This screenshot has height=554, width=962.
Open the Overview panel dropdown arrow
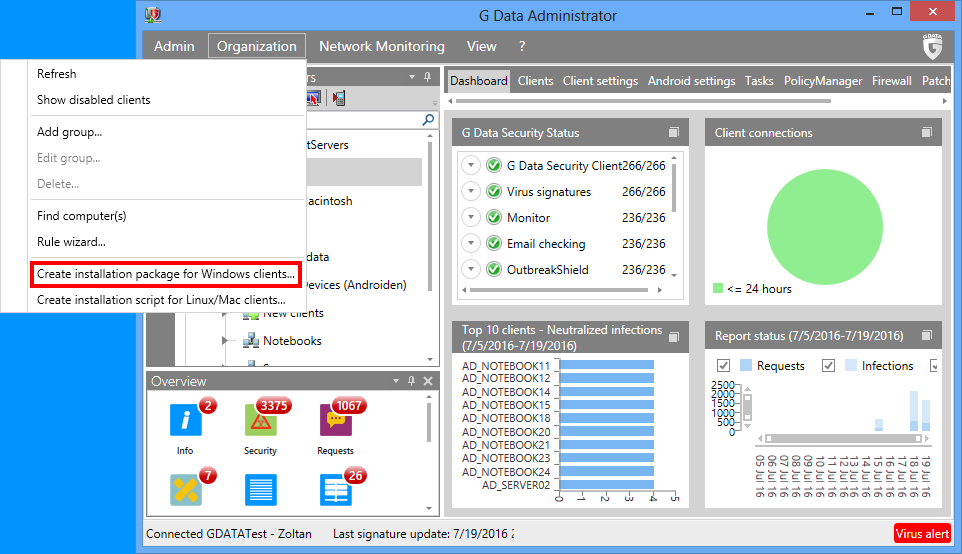click(x=396, y=381)
